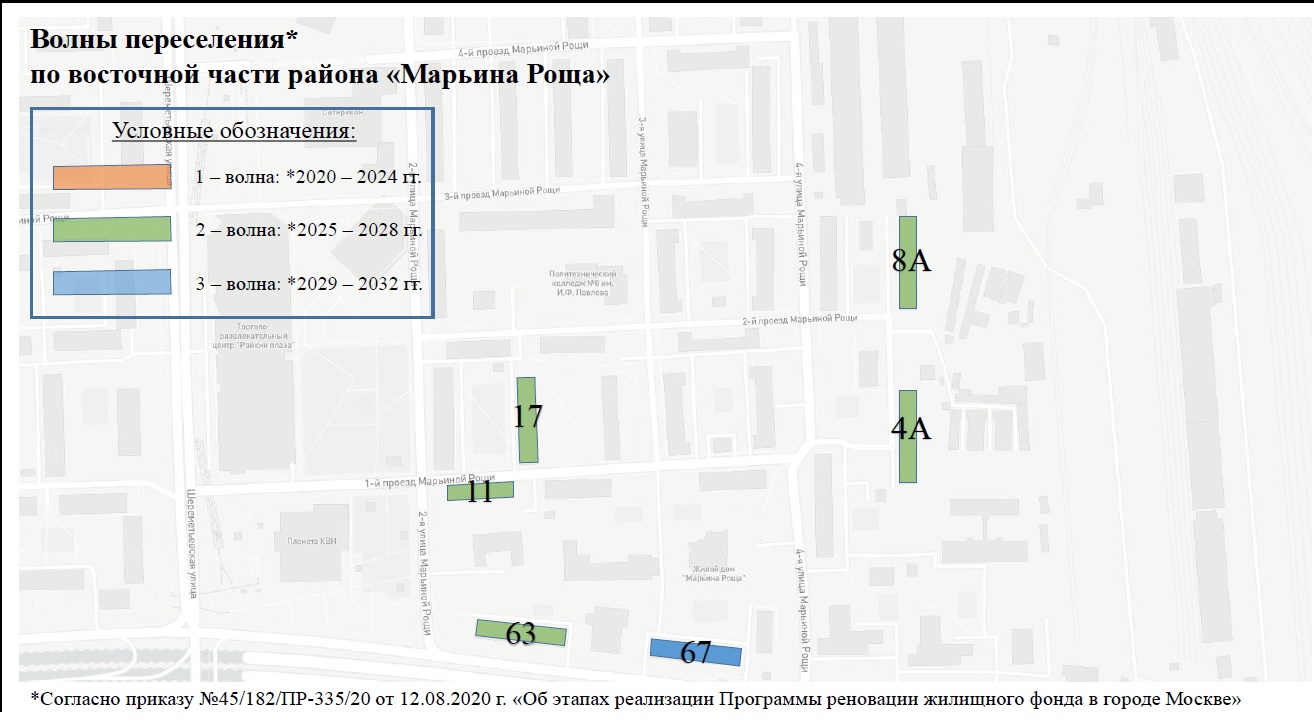
Task: Click the 'Жилой дом Марьина Роща' map label
Action: 713,573
